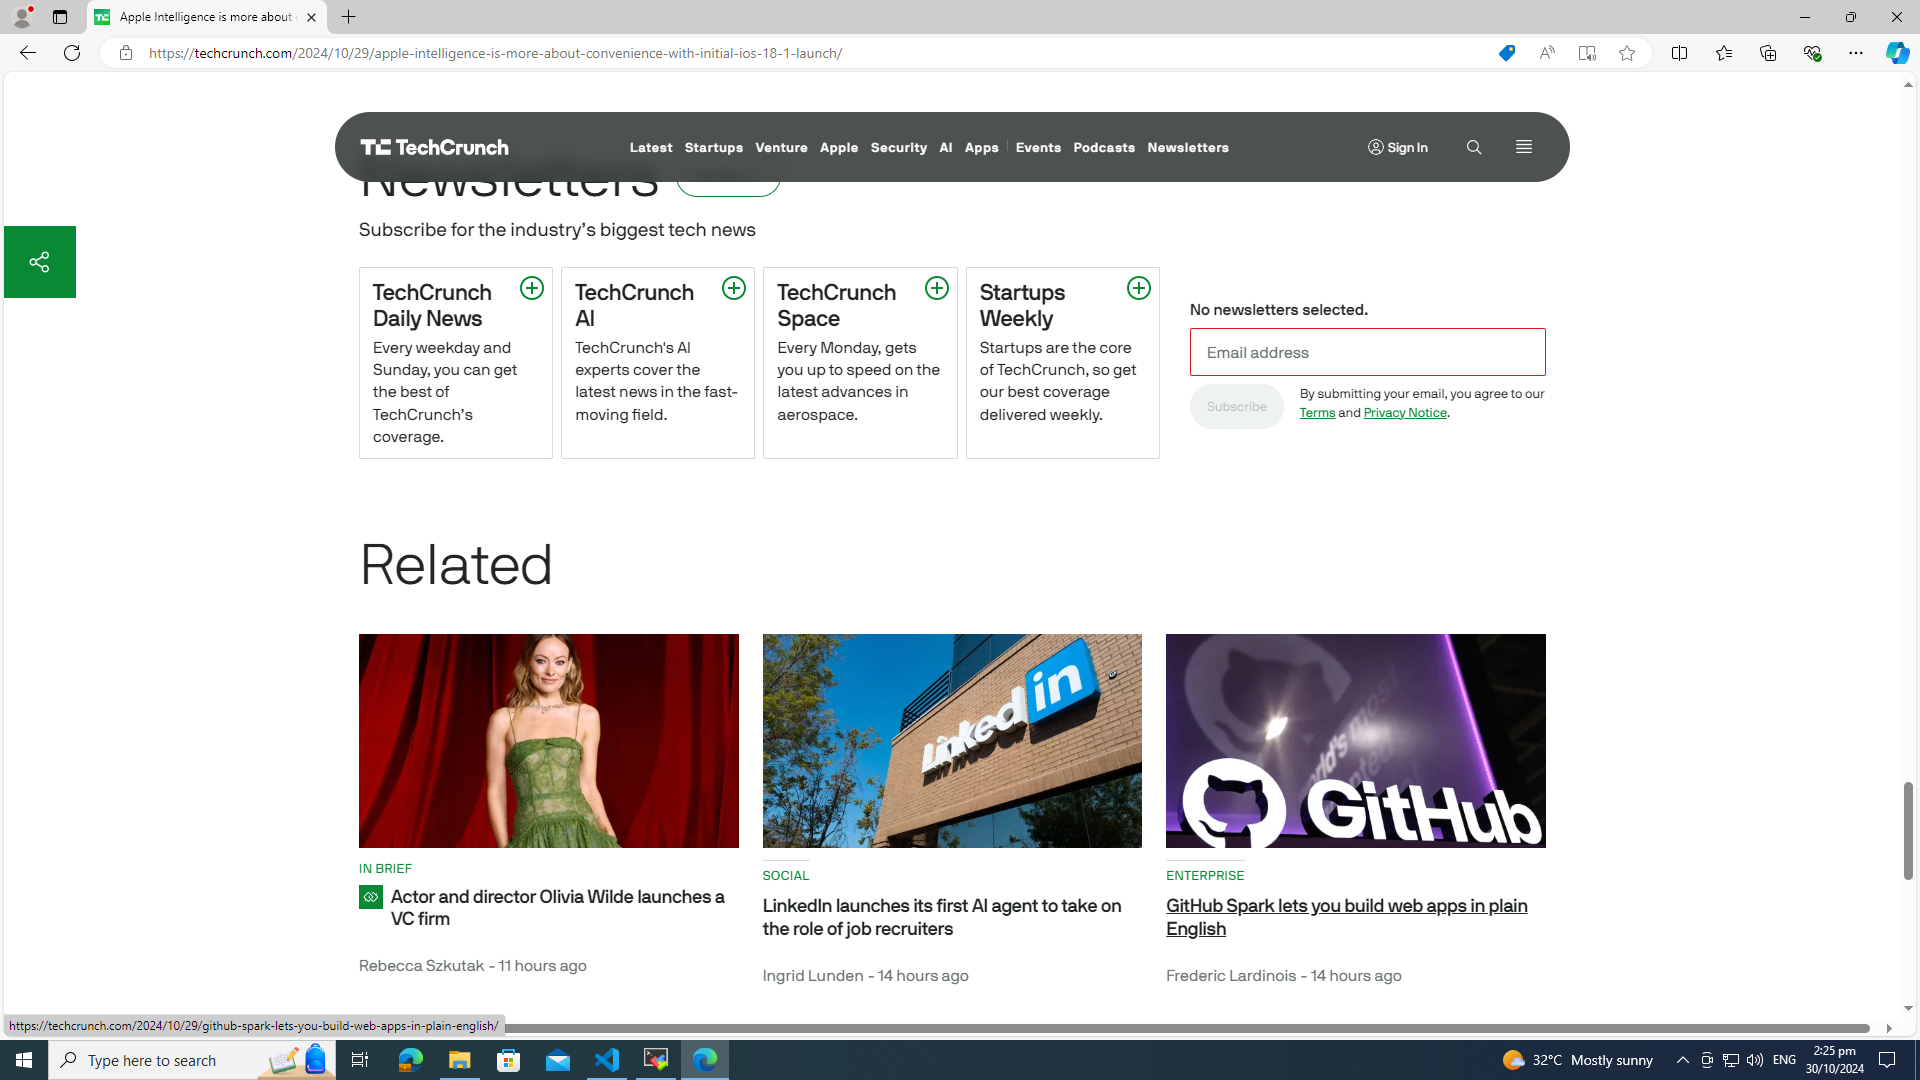Open Collections panel
The width and height of the screenshot is (1920, 1080).
[1767, 53]
